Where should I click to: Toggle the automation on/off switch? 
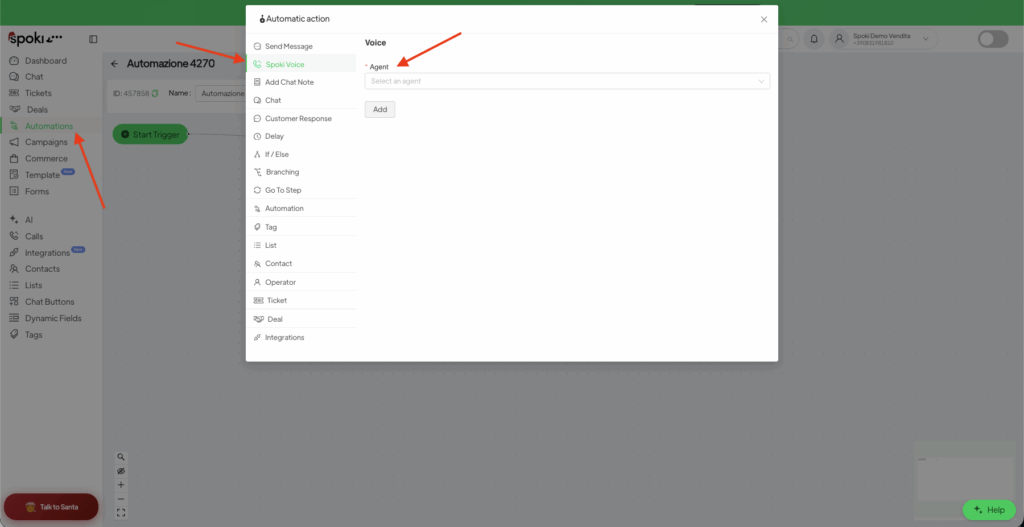[x=992, y=39]
